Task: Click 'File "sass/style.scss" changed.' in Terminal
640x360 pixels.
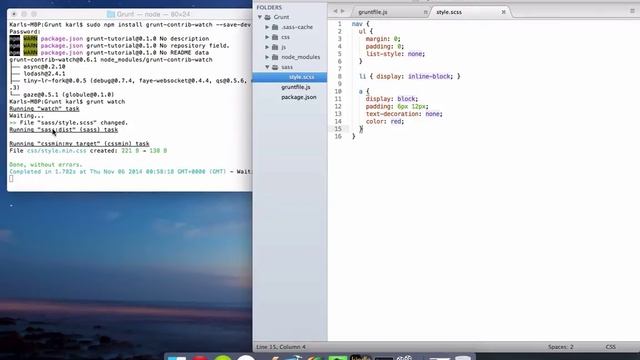Action: coord(69,122)
